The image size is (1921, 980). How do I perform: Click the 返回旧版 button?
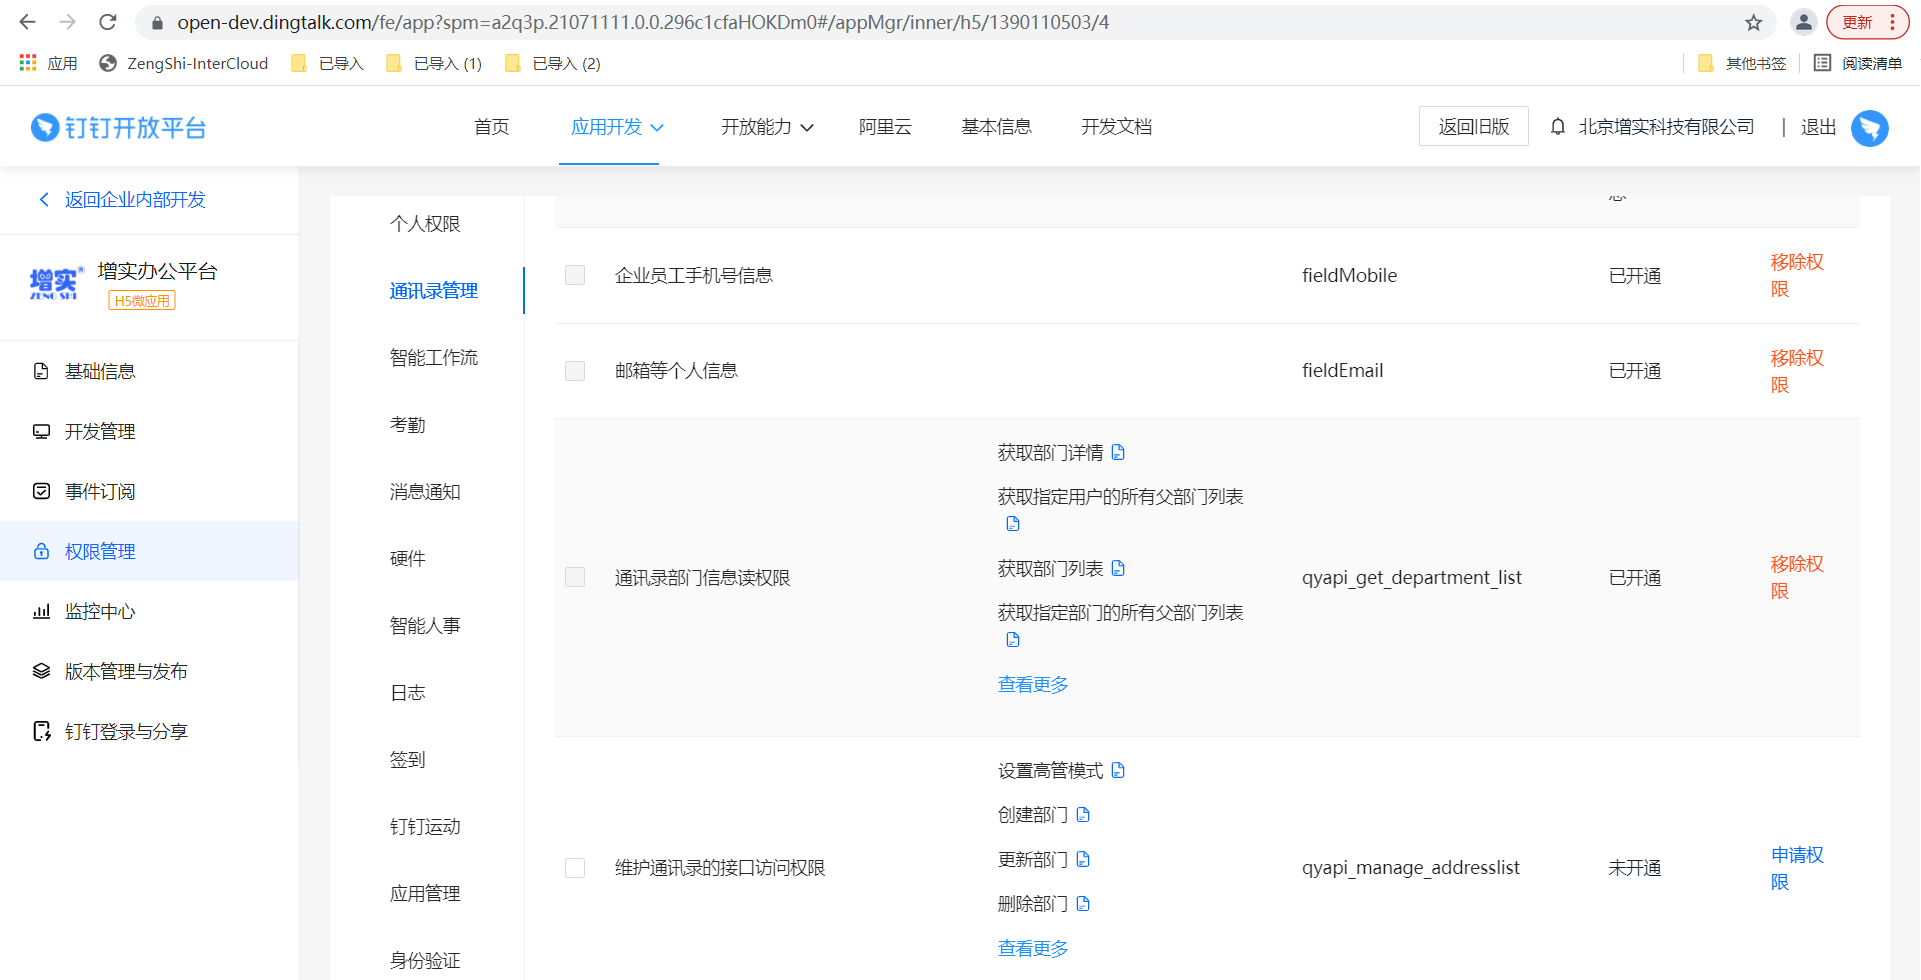pos(1473,127)
